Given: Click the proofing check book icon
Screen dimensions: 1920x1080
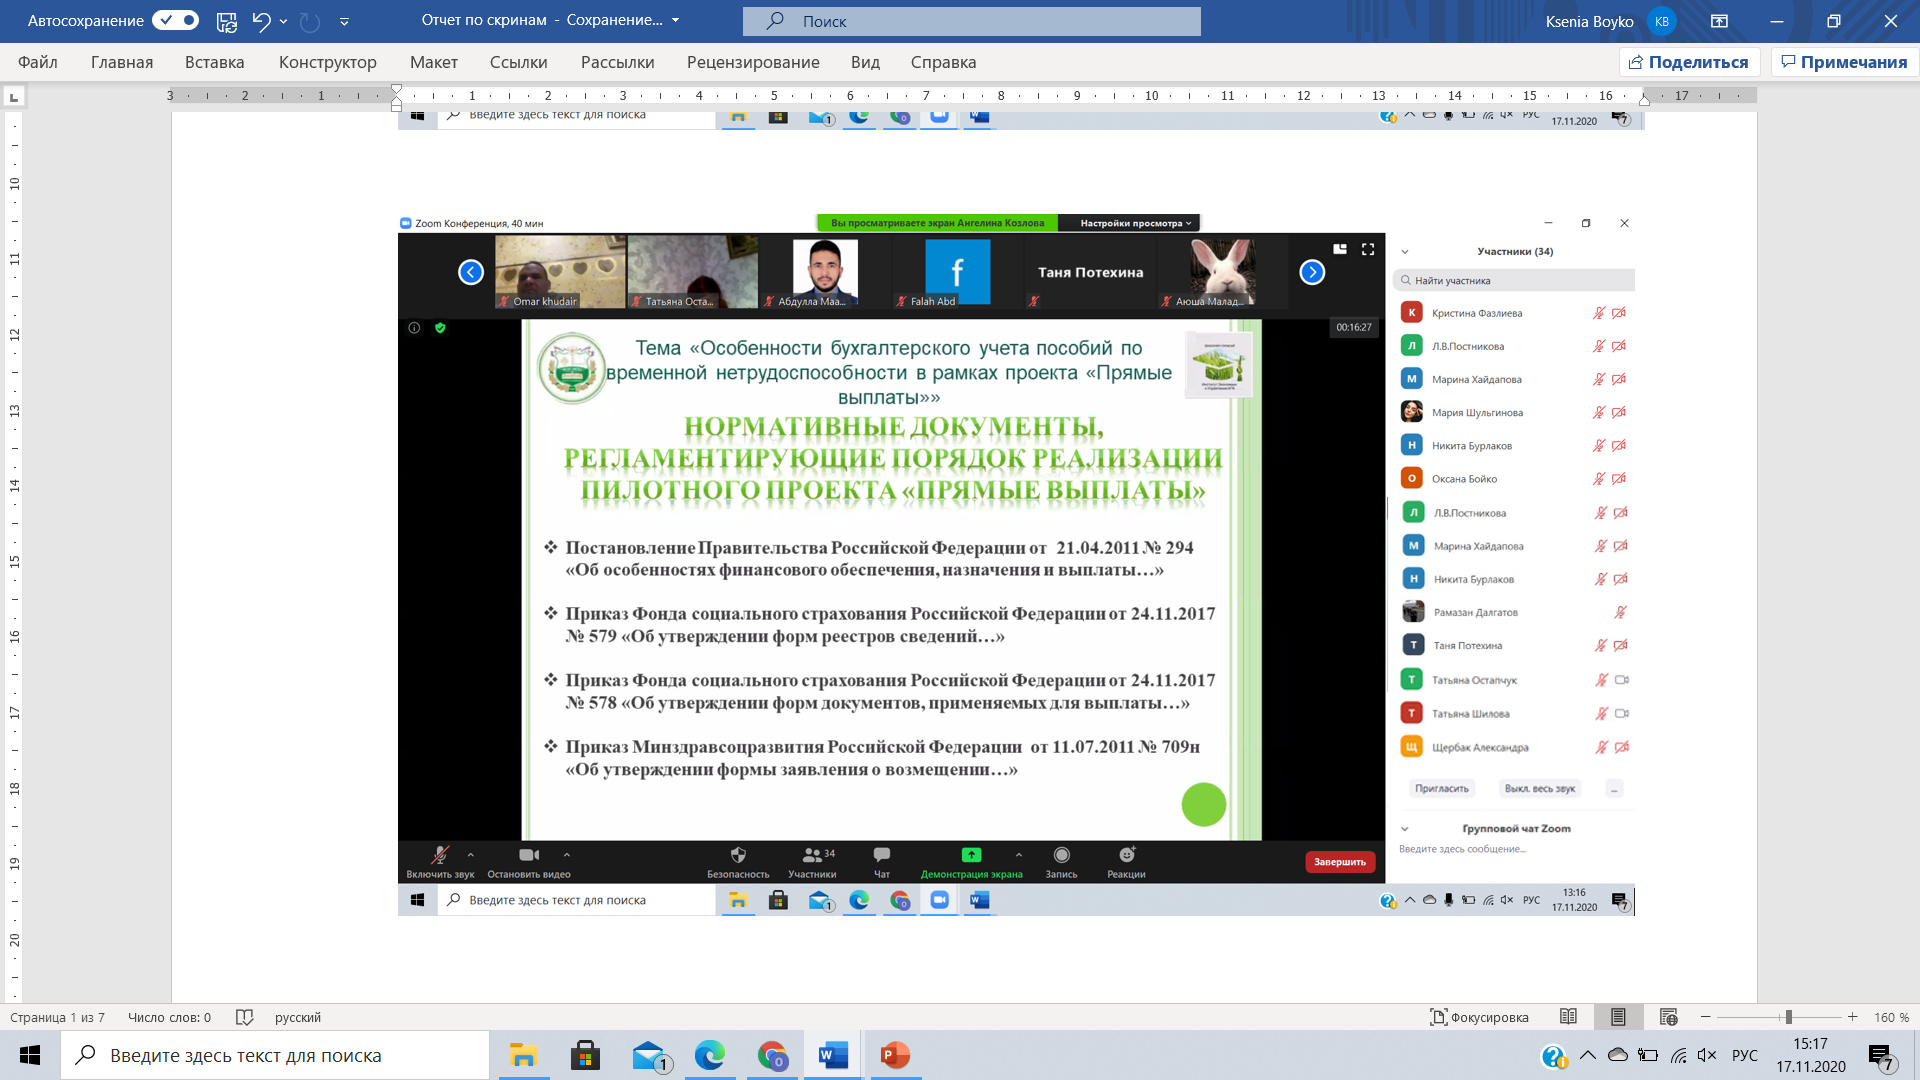Looking at the screenshot, I should coord(244,1017).
